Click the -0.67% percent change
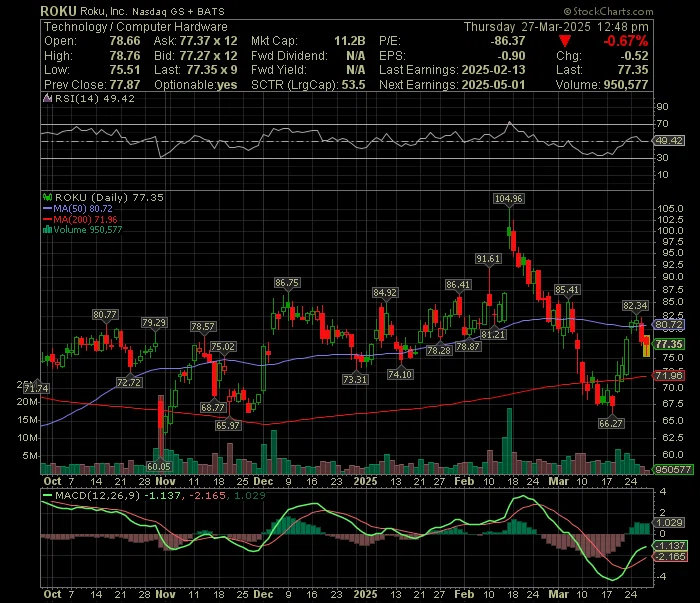 [626, 42]
